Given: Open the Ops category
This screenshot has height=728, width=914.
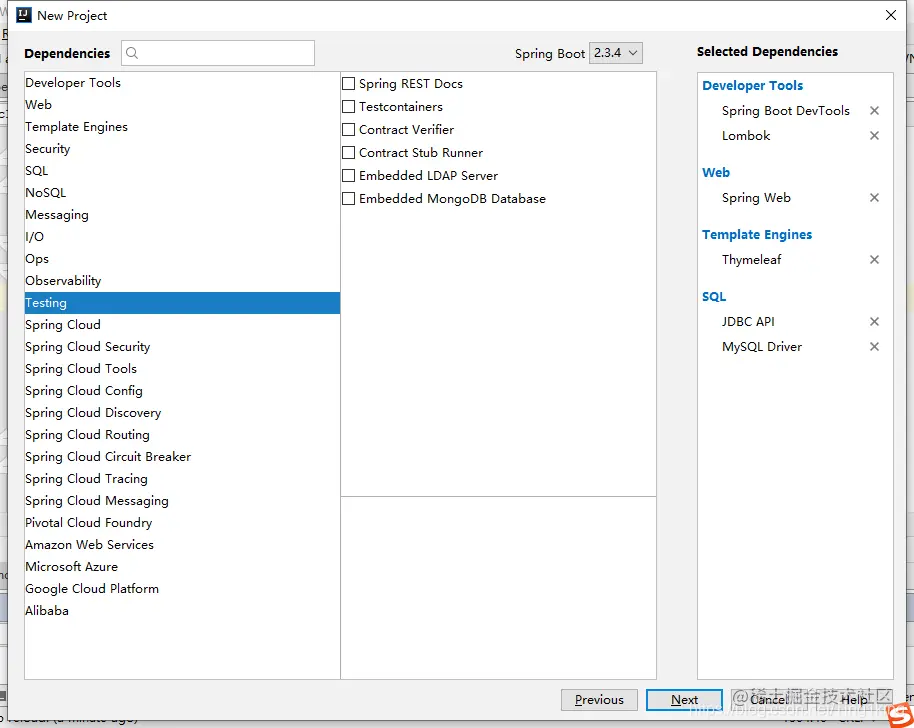Looking at the screenshot, I should pos(182,259).
